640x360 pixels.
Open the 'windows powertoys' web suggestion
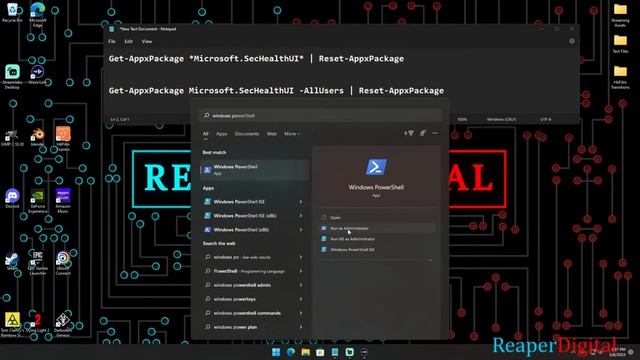(x=253, y=299)
